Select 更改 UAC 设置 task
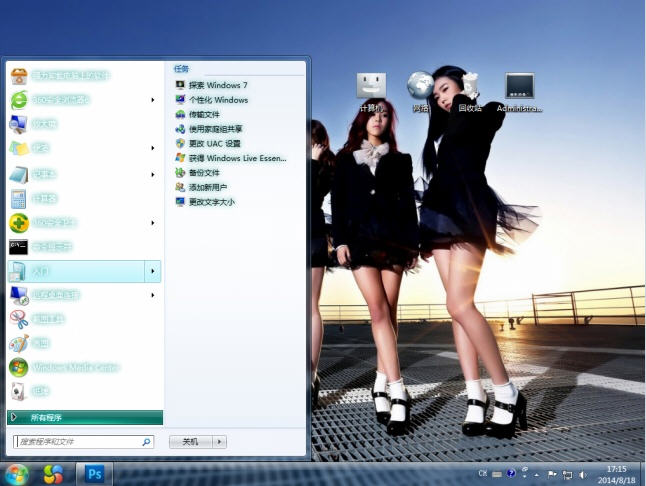 tap(214, 143)
